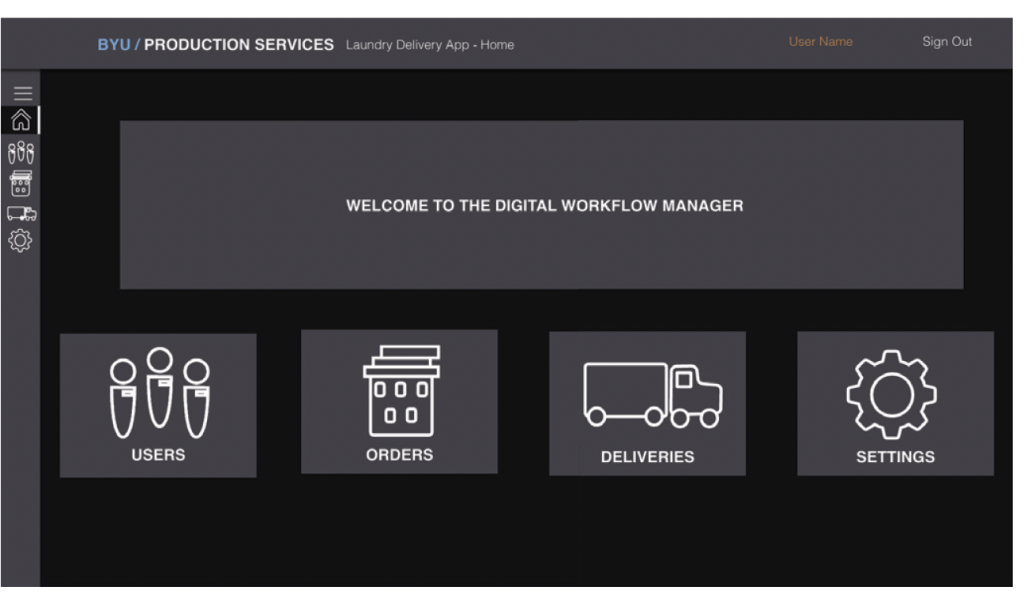Image resolution: width=1024 pixels, height=613 pixels.
Task: Click the laundry basket icon on the Orders tile
Action: tap(400, 391)
